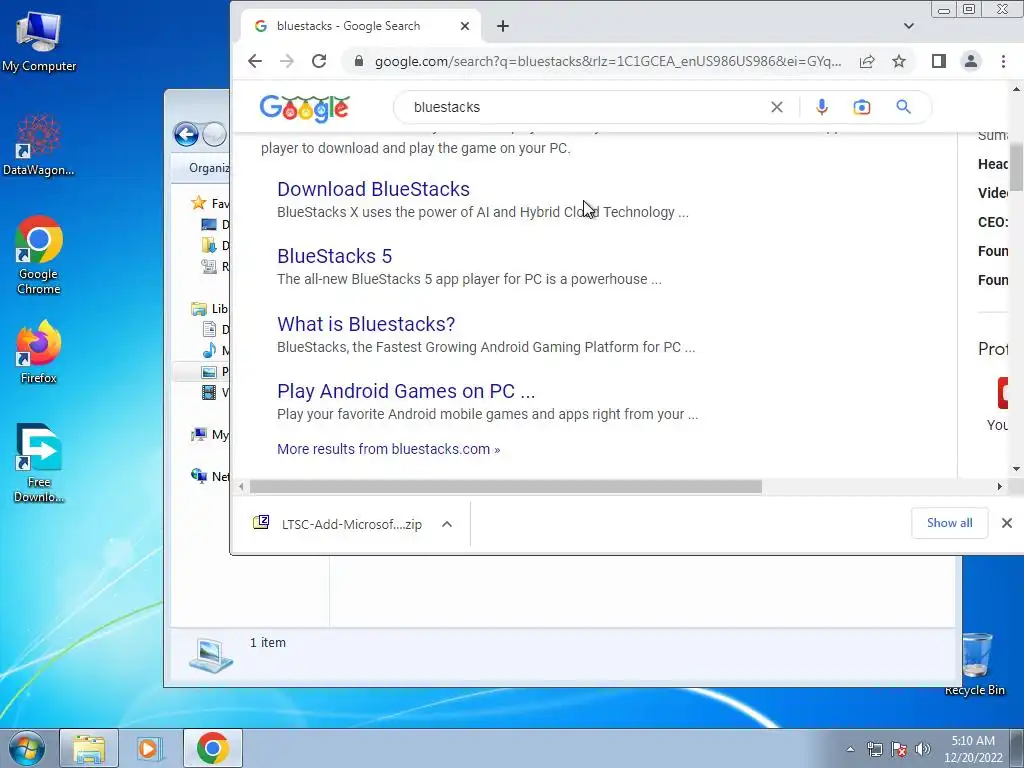Go to Google home via holiday logo
Viewport: 1024px width, 768px height.
coord(304,108)
